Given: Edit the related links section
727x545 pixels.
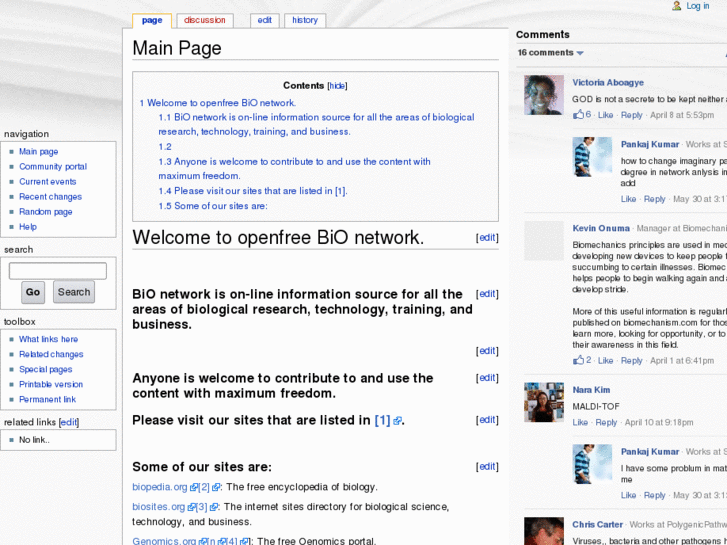Looking at the screenshot, I should click(x=69, y=422).
